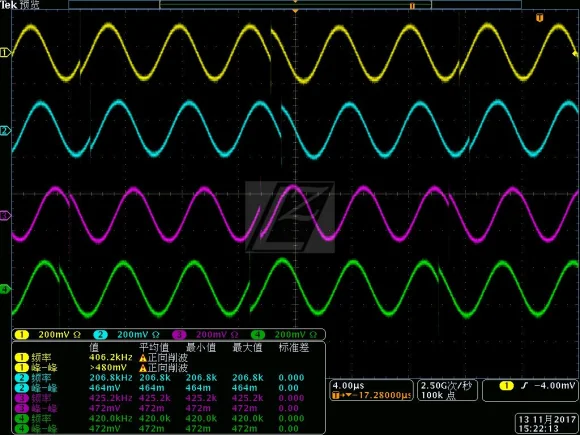Image resolution: width=580 pixels, height=435 pixels.
Task: Click the channel 1 badge beside 200mV
Action: [21, 335]
